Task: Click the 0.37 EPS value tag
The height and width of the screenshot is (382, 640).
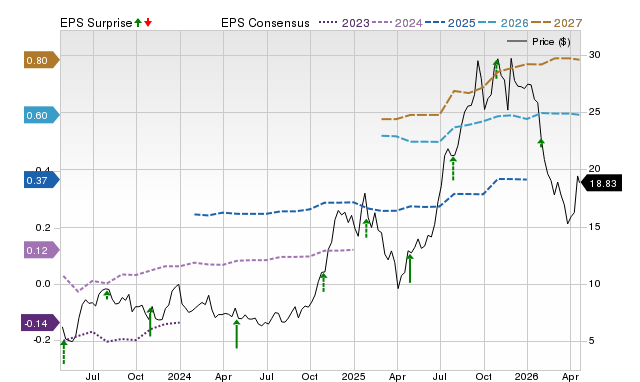Action: [x=42, y=180]
